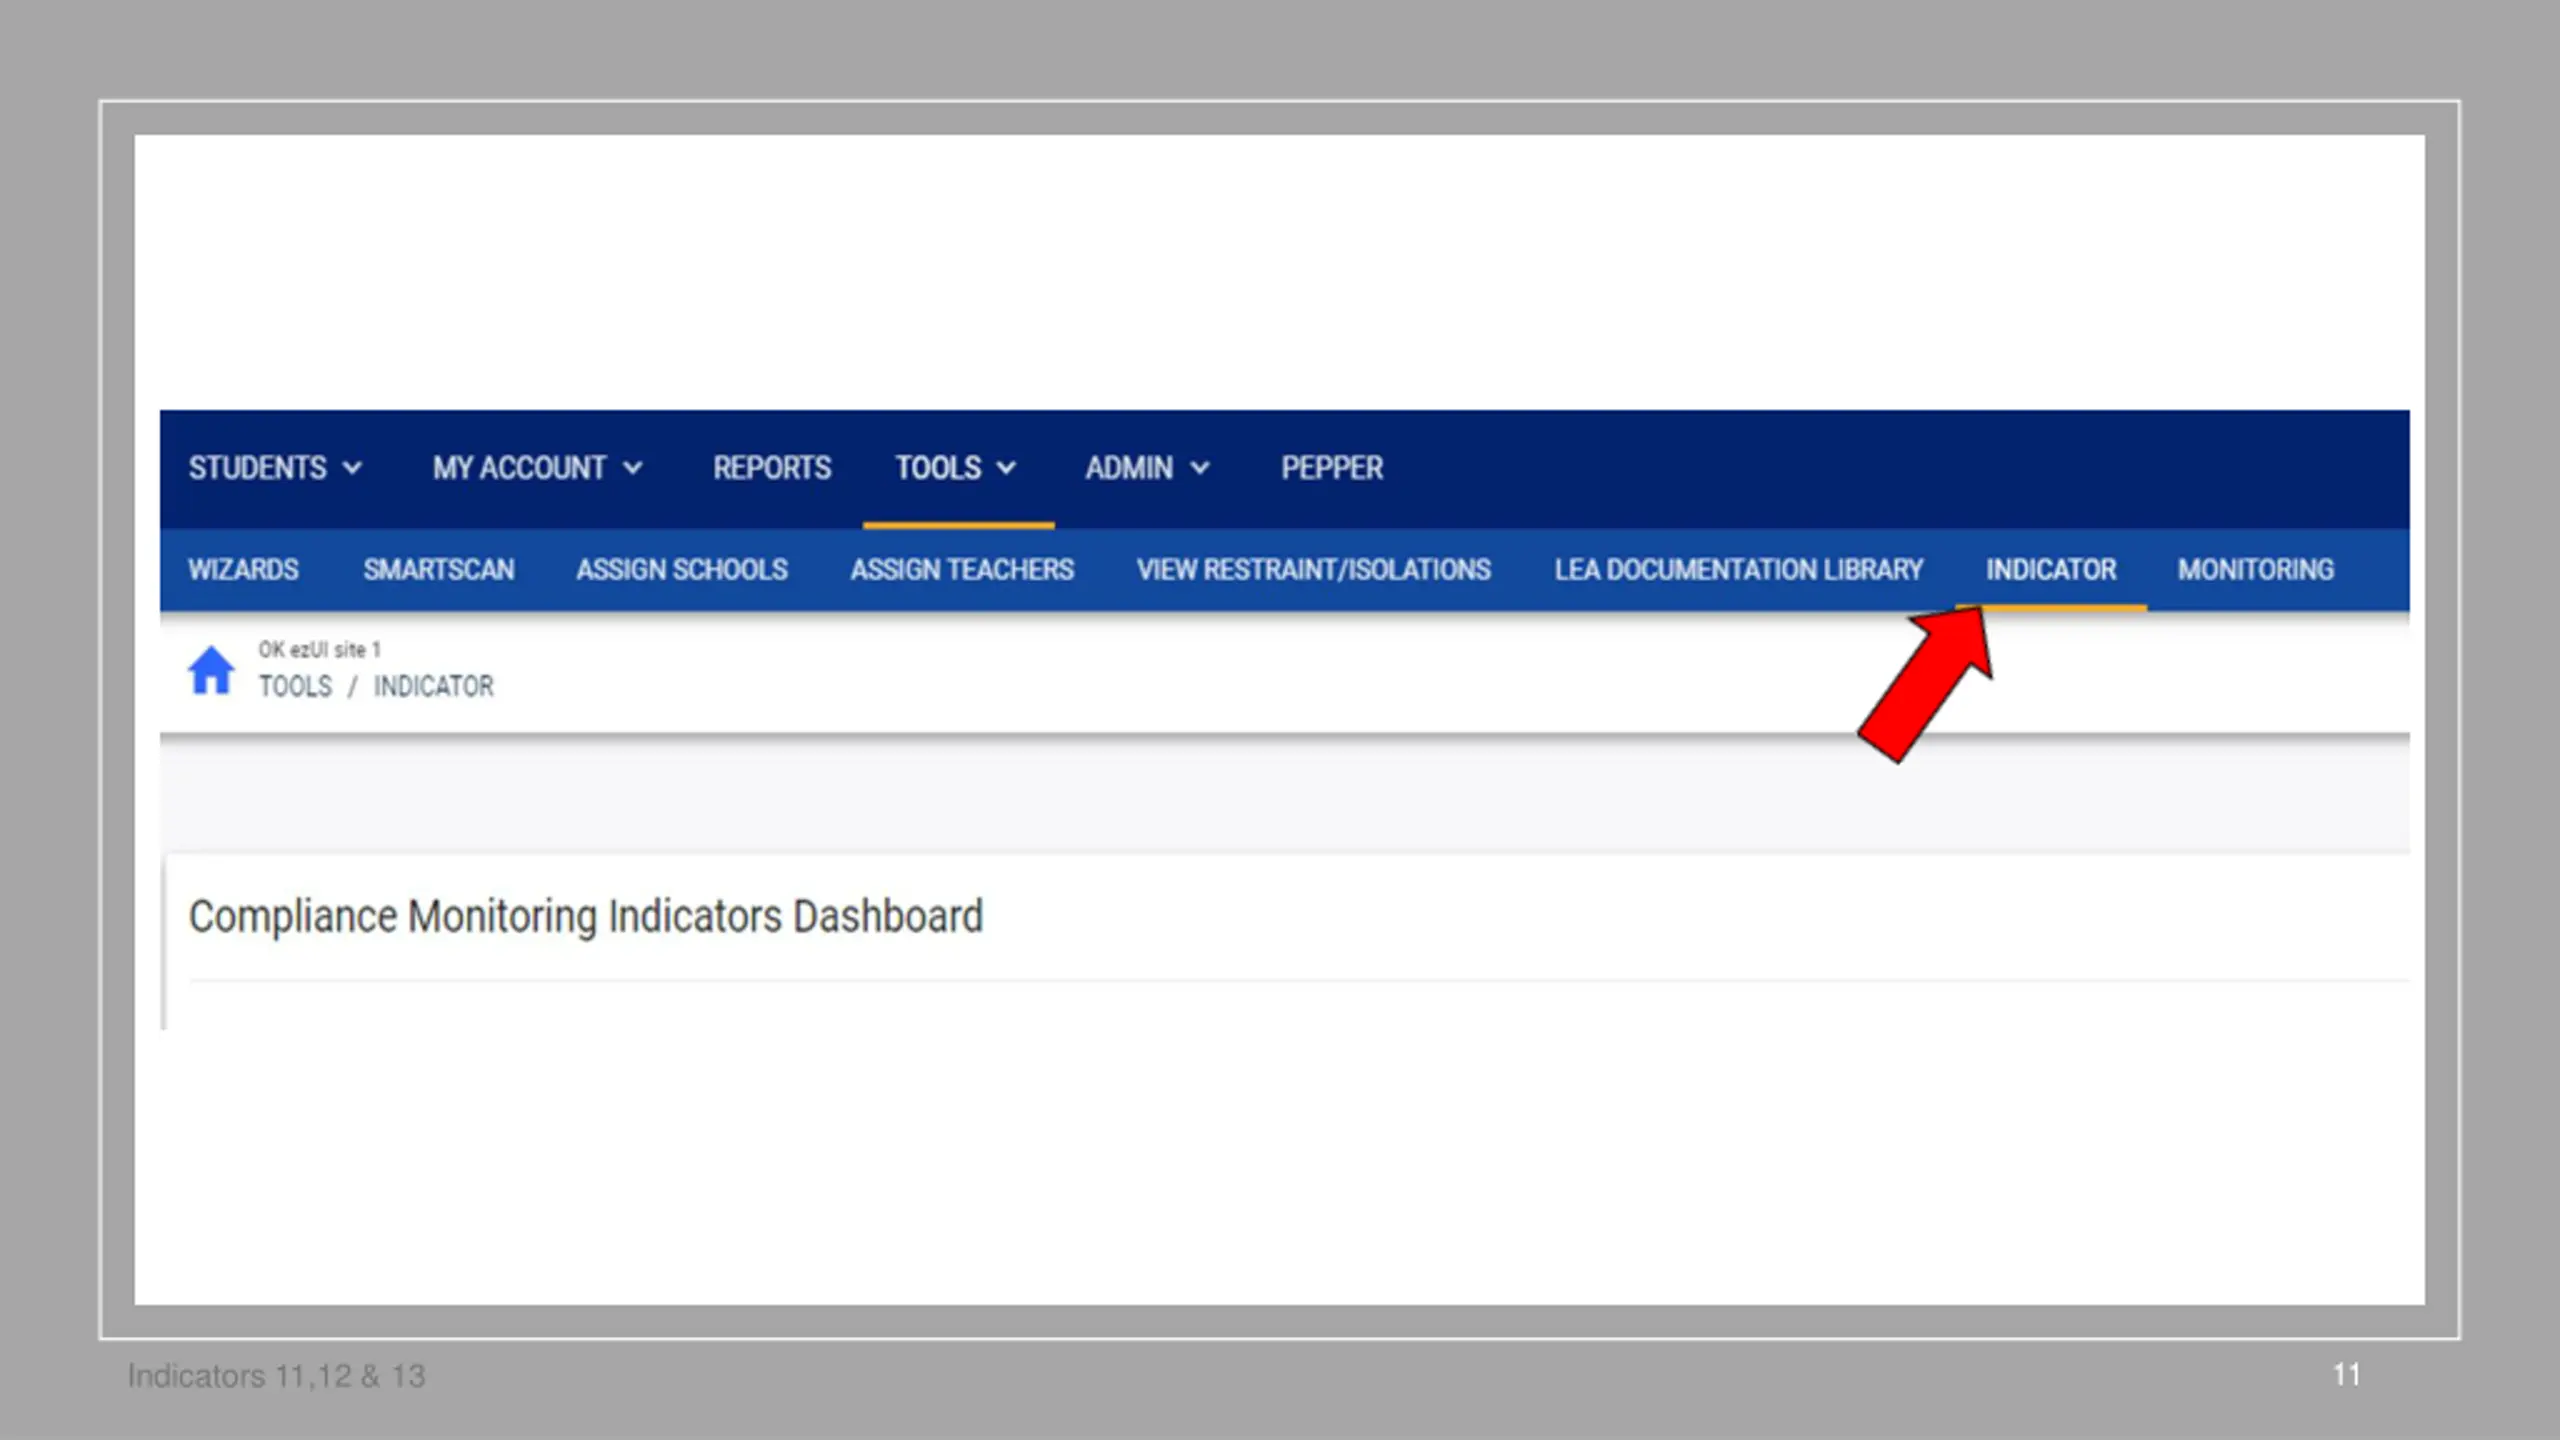
Task: Click the Admin menu label
Action: (x=1129, y=467)
